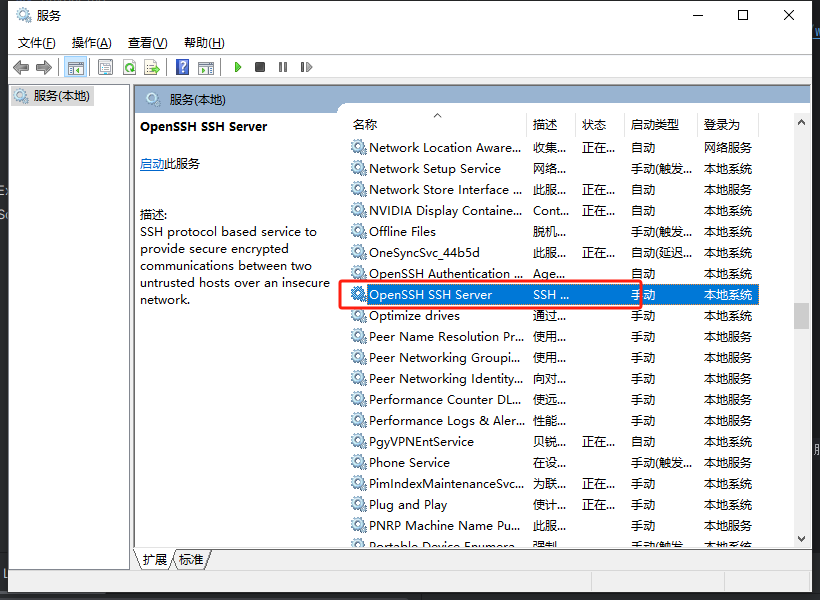Screen dimensions: 820x600
Task: Click the 启动 link to start service
Action: point(152,164)
